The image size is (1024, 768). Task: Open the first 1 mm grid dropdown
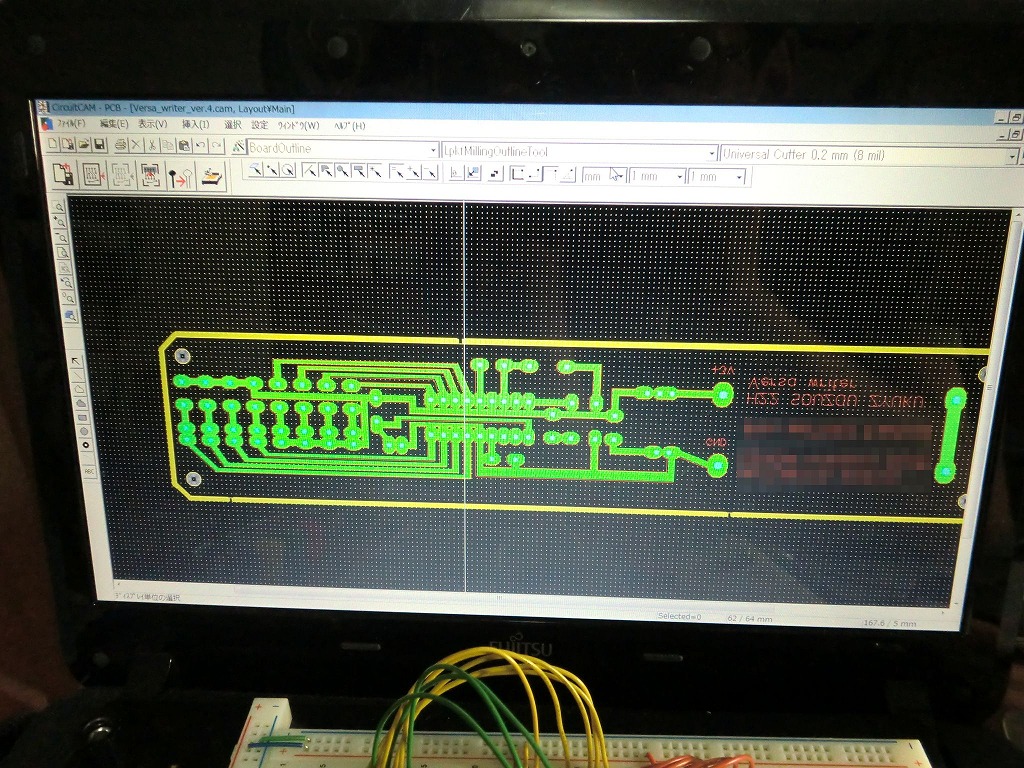click(680, 176)
